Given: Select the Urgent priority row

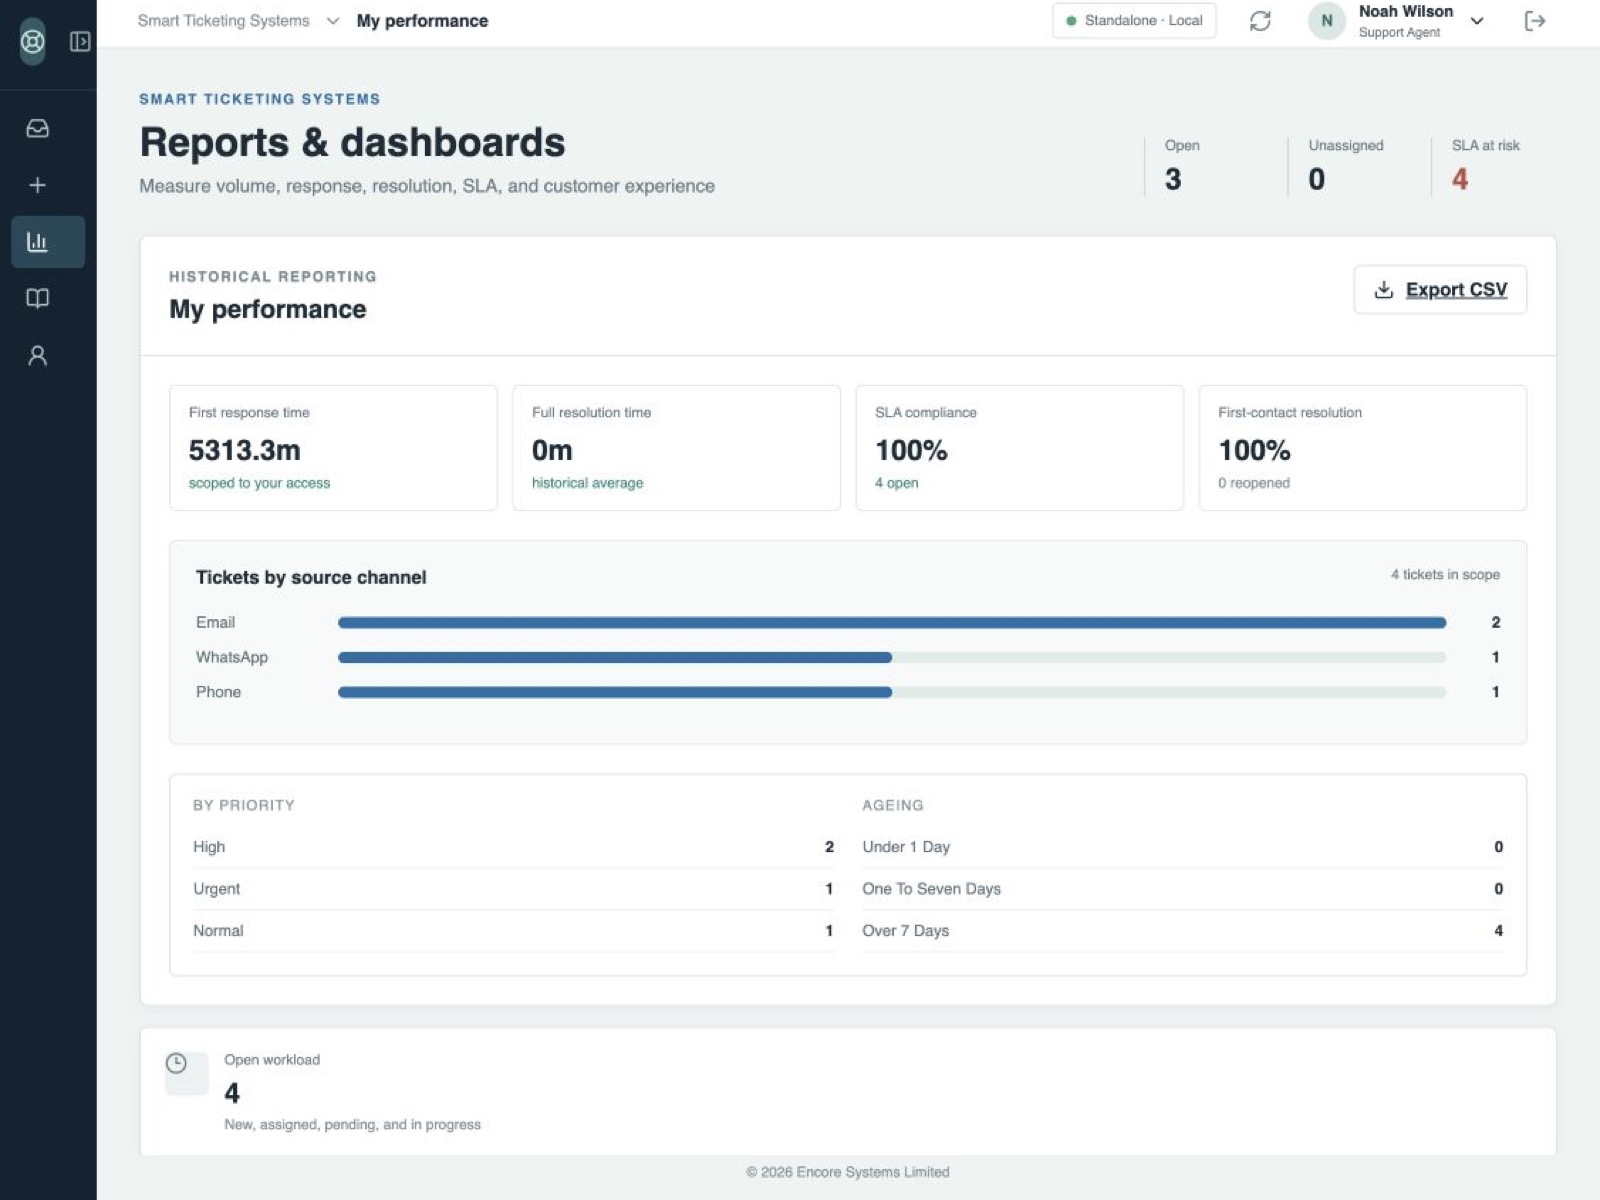Looking at the screenshot, I should tap(513, 889).
